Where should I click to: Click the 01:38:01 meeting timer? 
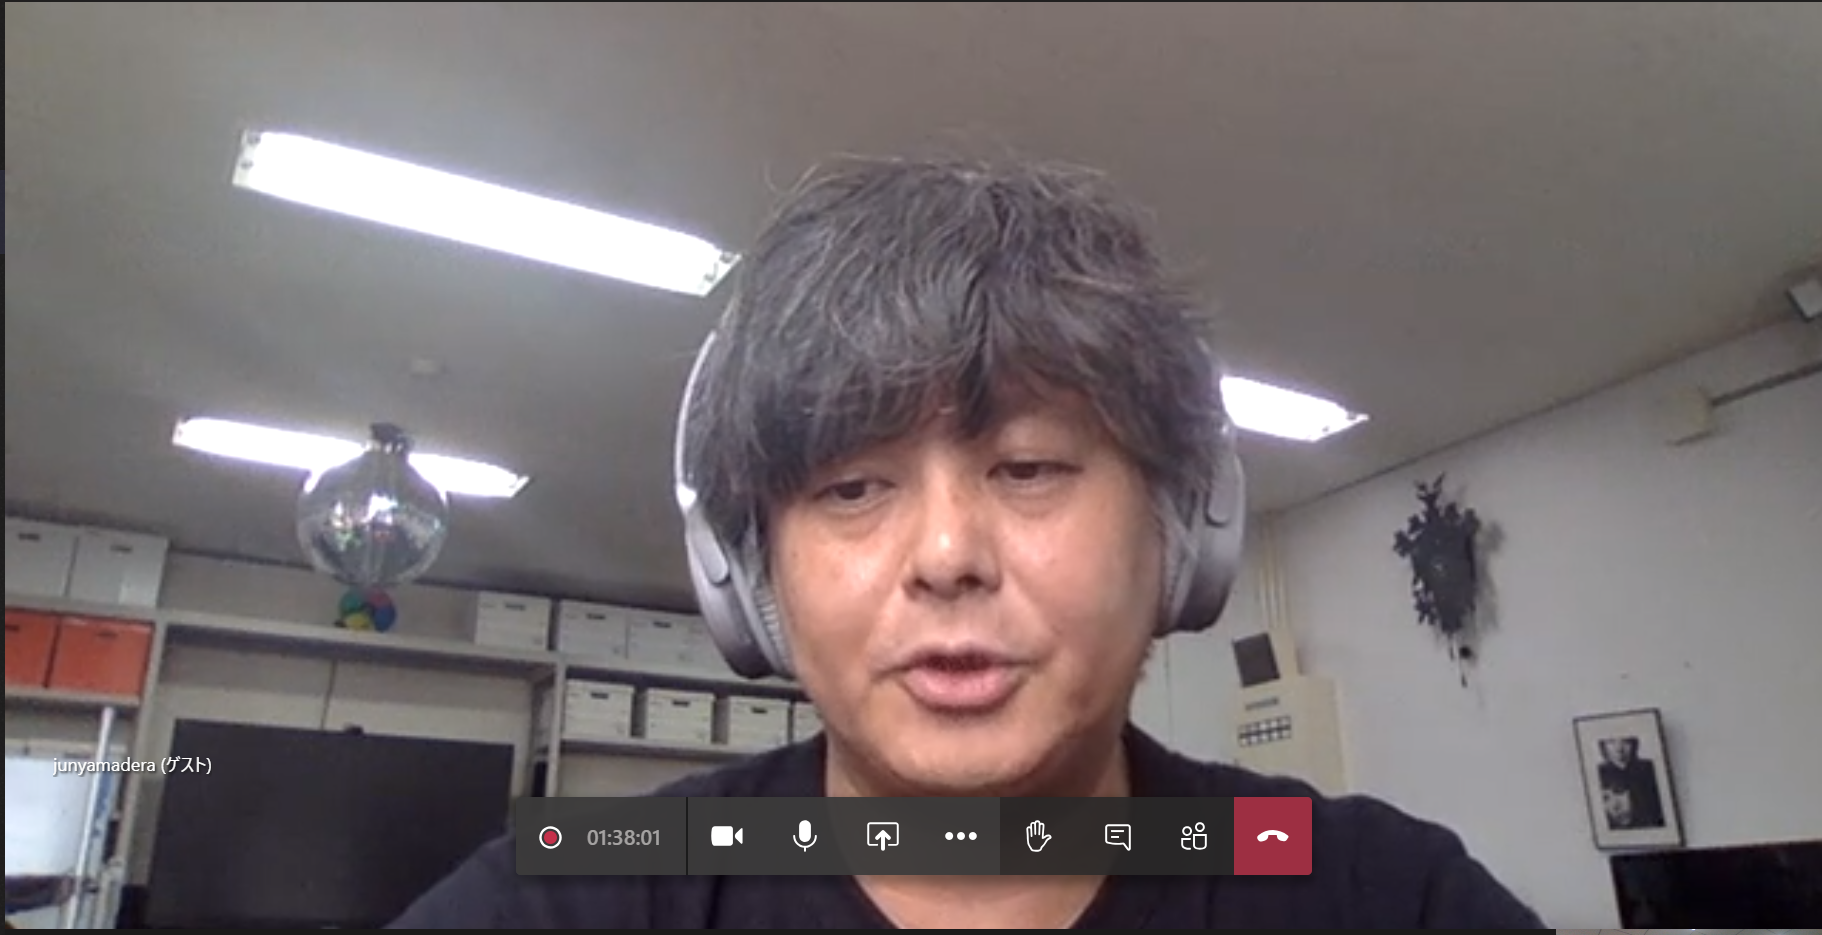pos(623,838)
